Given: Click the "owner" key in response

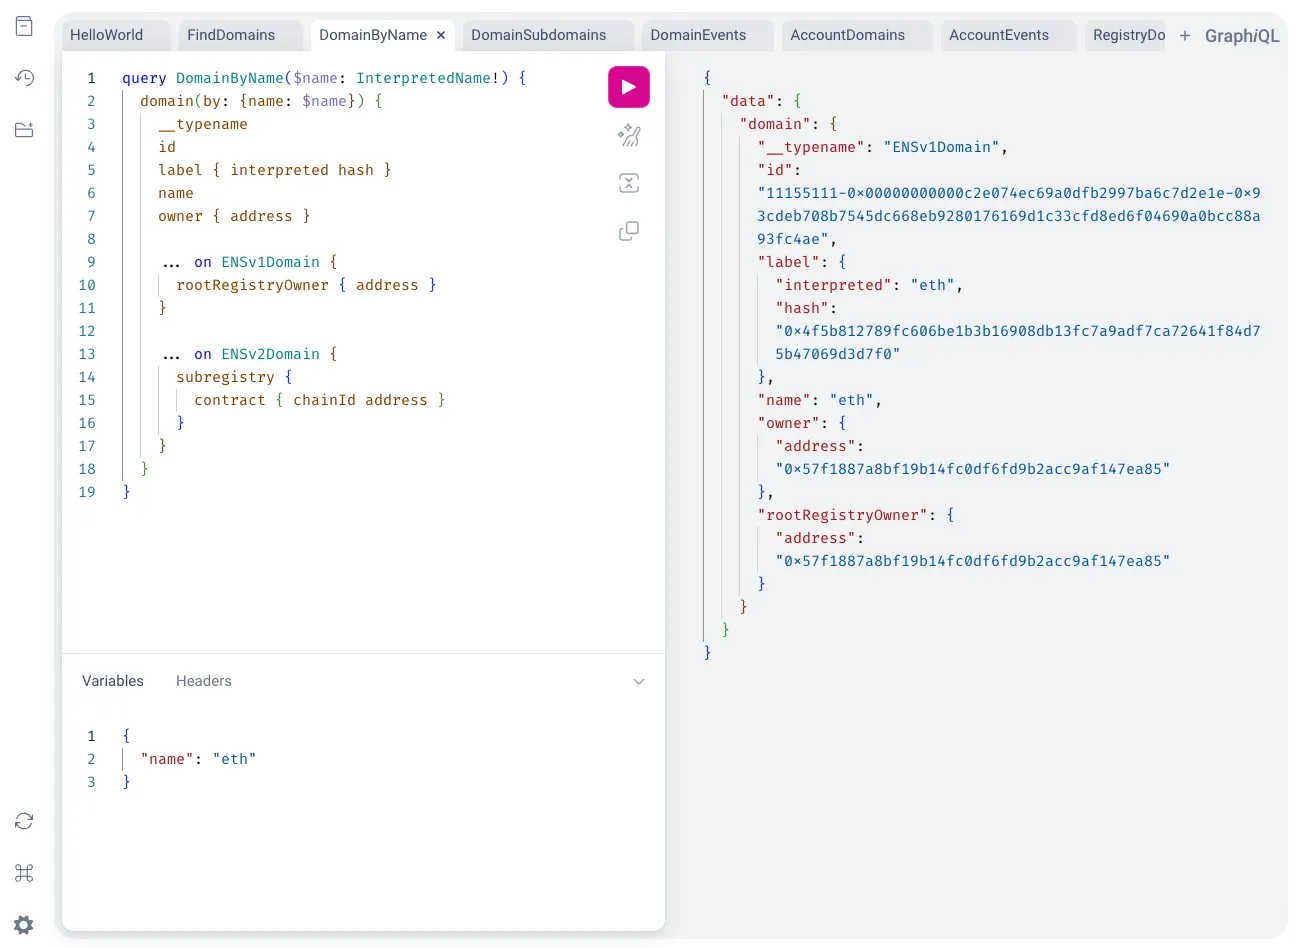Looking at the screenshot, I should pos(788,423).
